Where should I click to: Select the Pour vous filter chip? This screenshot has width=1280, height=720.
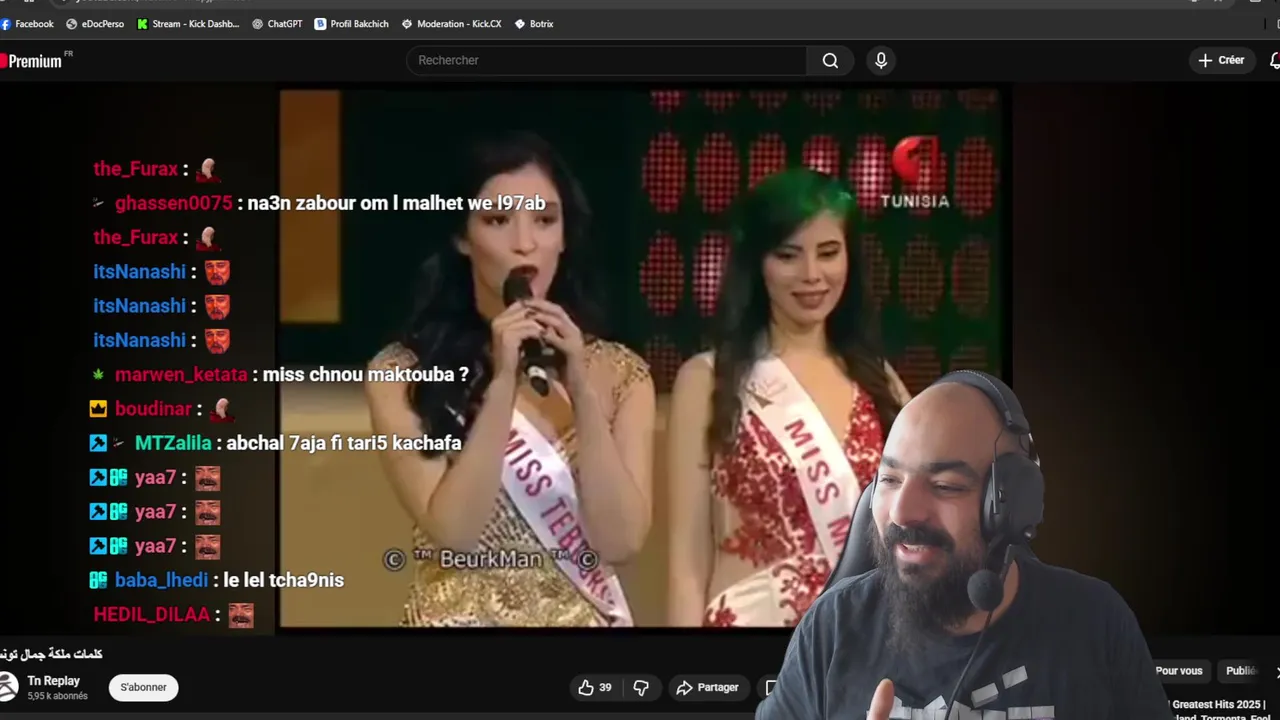[1179, 671]
